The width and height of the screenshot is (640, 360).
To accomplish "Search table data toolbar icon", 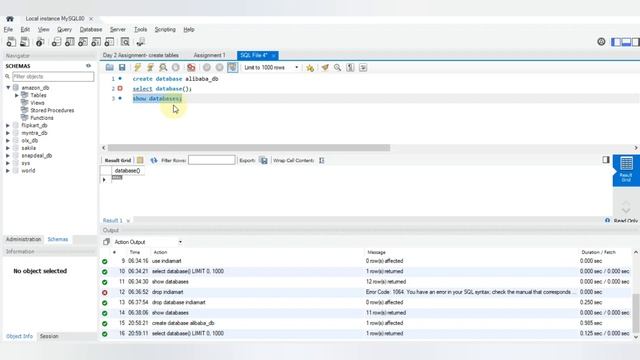I will pyautogui.click(x=125, y=42).
